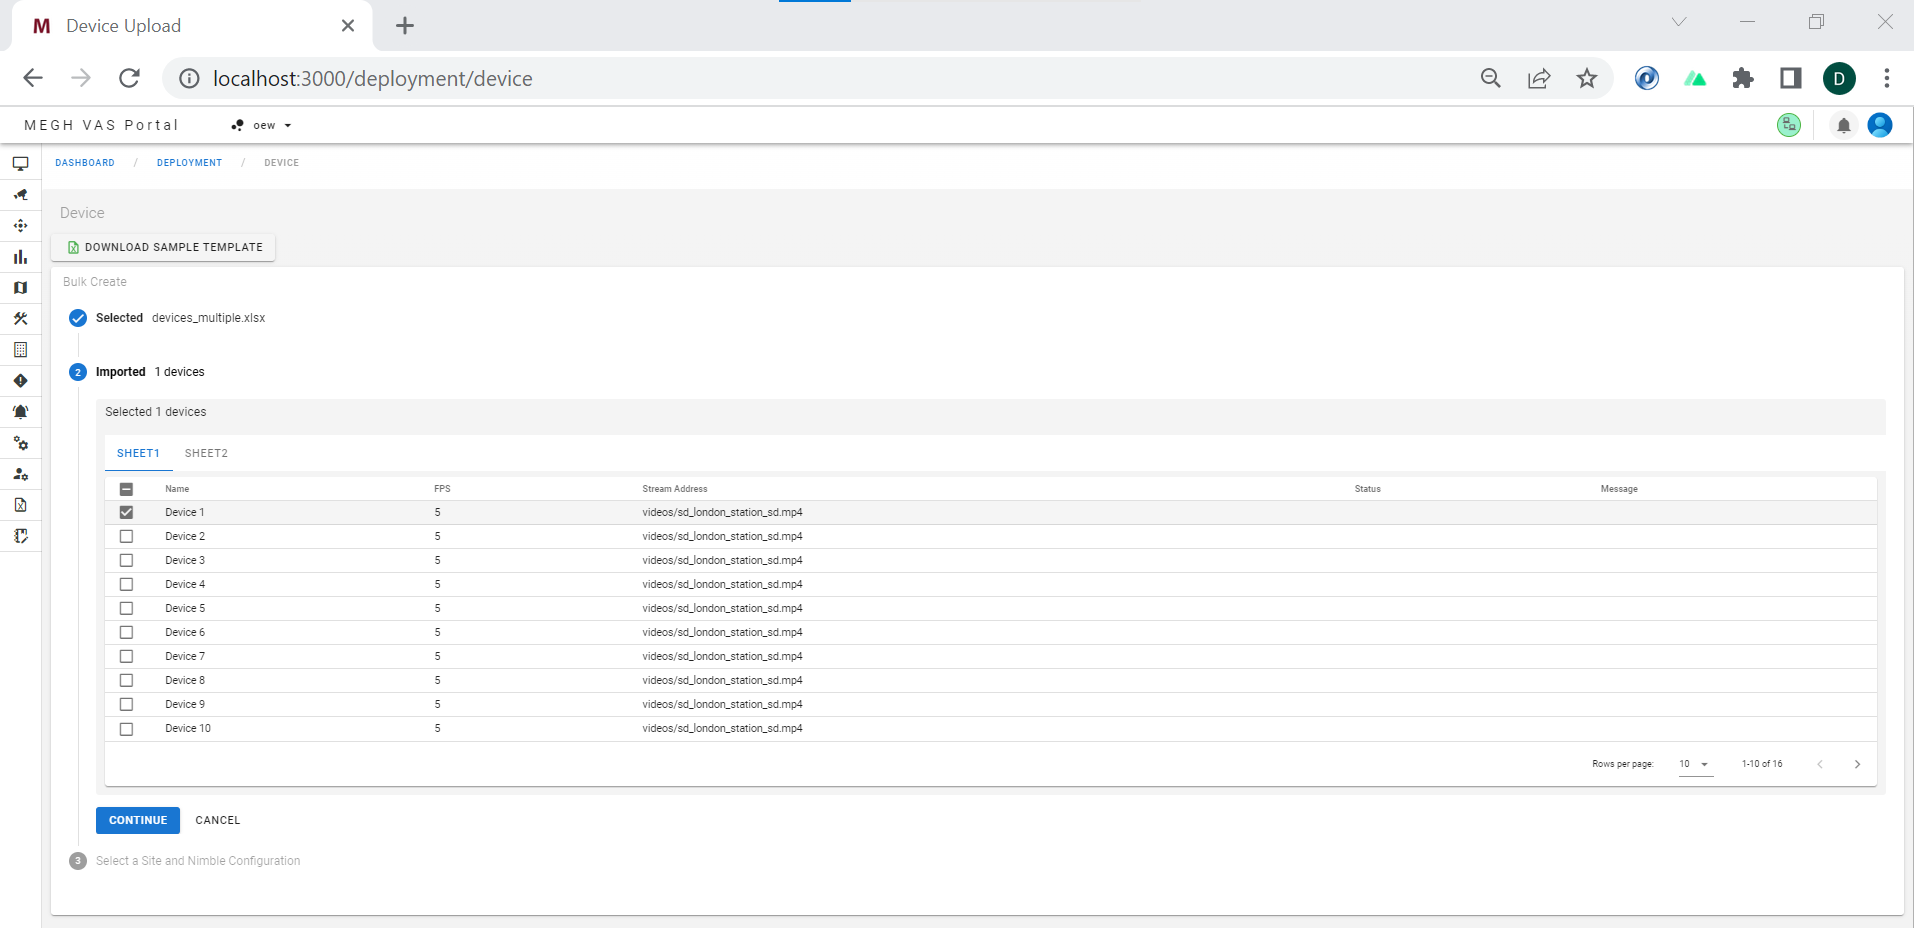
Task: Open the blue user account avatar
Action: pyautogui.click(x=1879, y=125)
